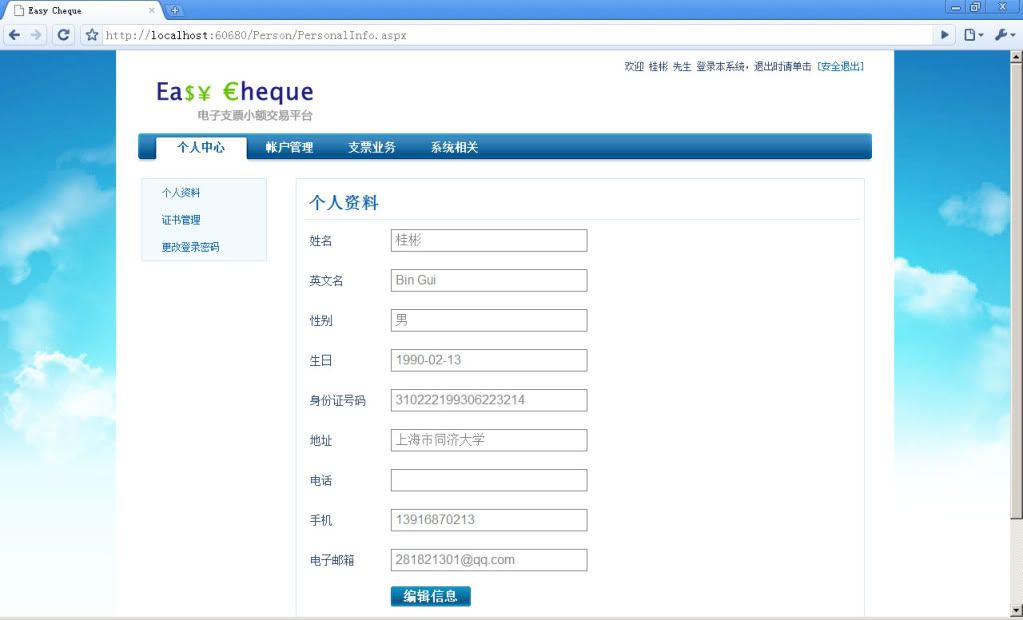Close the Easy Cheque tab
The height and width of the screenshot is (620, 1023).
point(151,10)
